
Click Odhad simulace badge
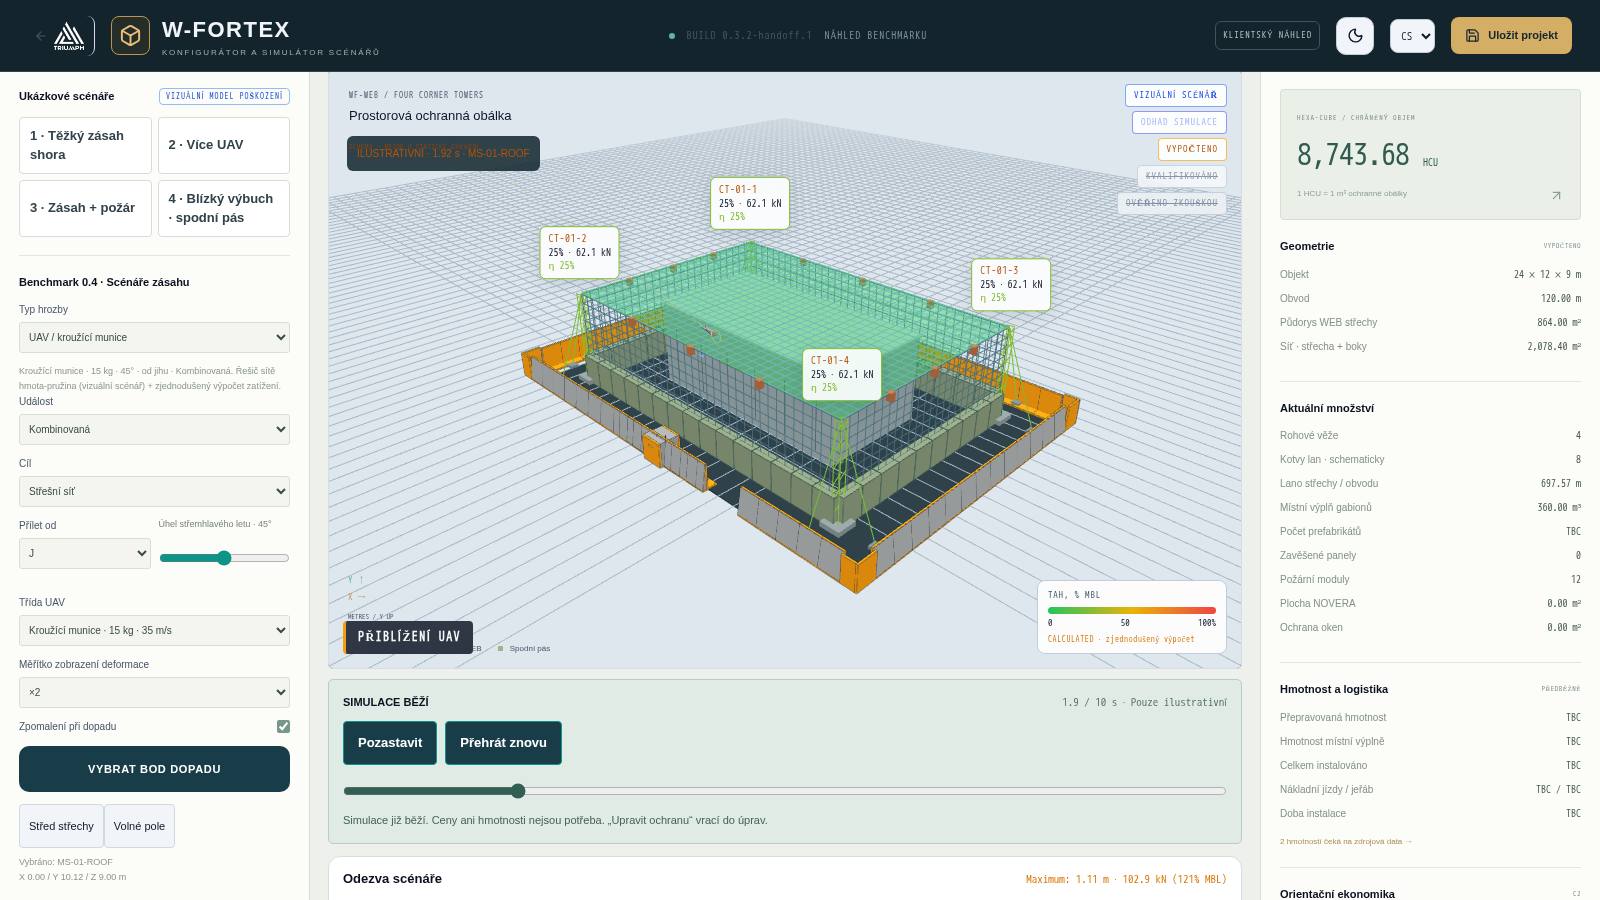pos(1179,122)
